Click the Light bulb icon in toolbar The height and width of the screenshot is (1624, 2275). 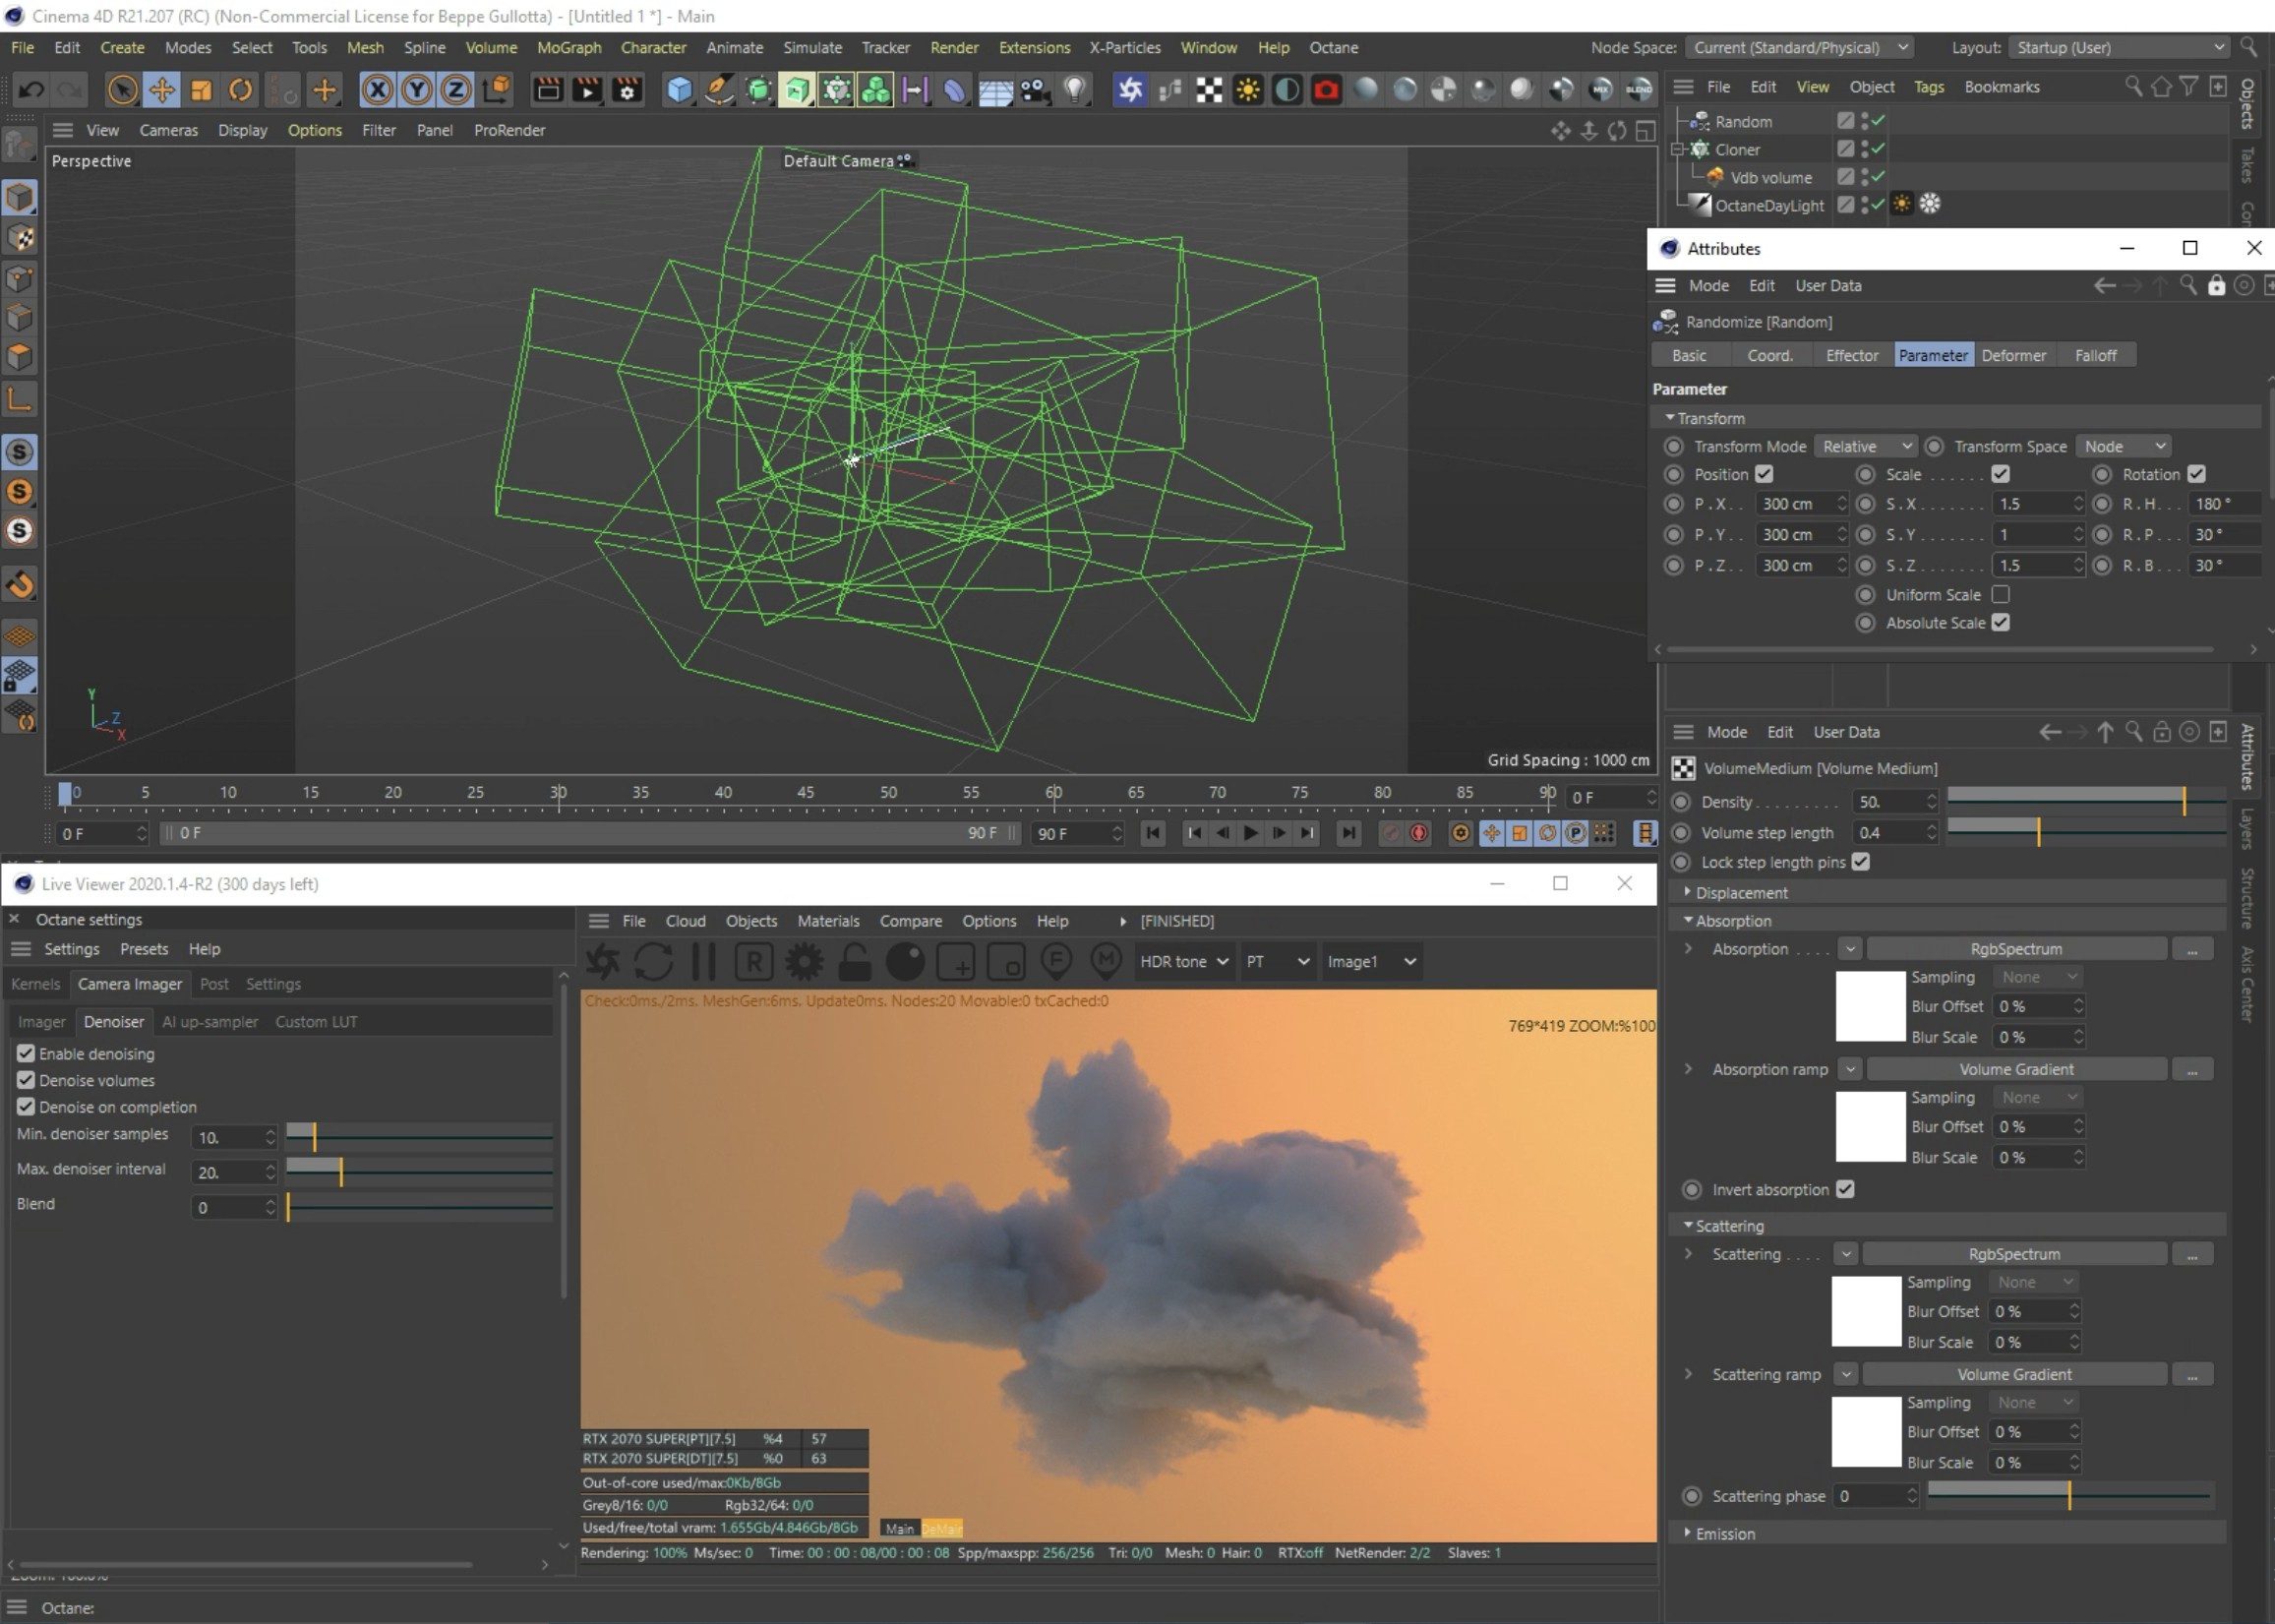1074,90
